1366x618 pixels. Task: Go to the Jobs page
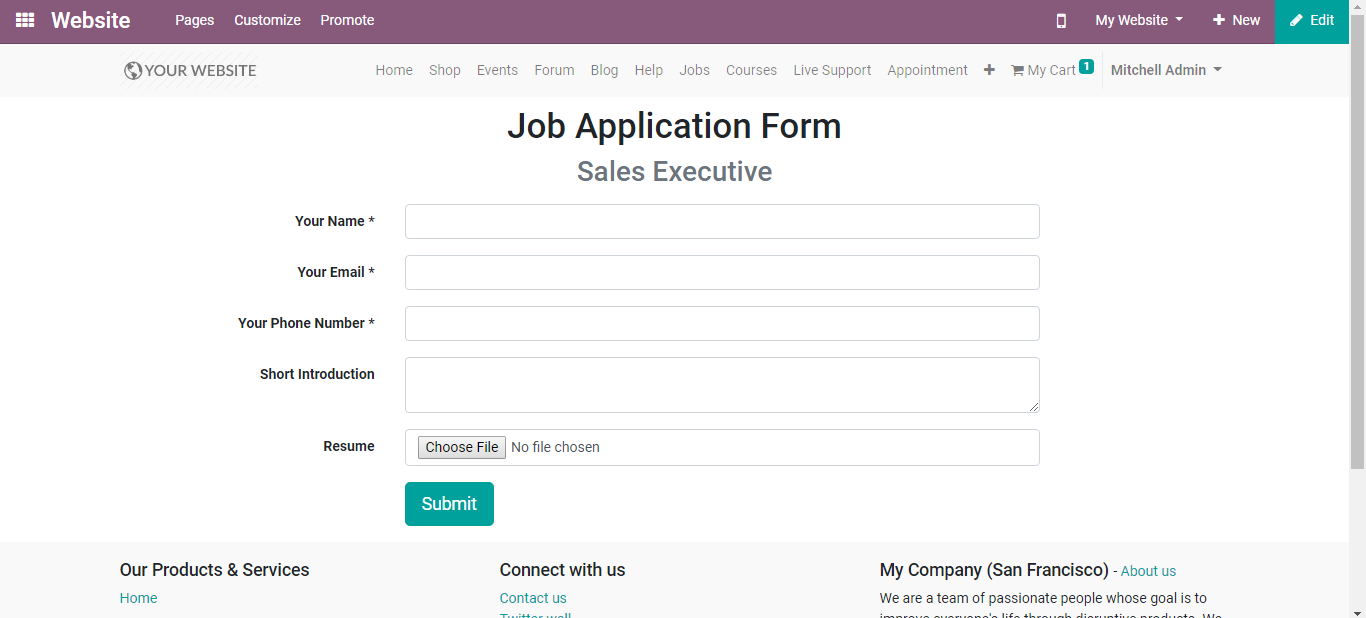point(694,70)
